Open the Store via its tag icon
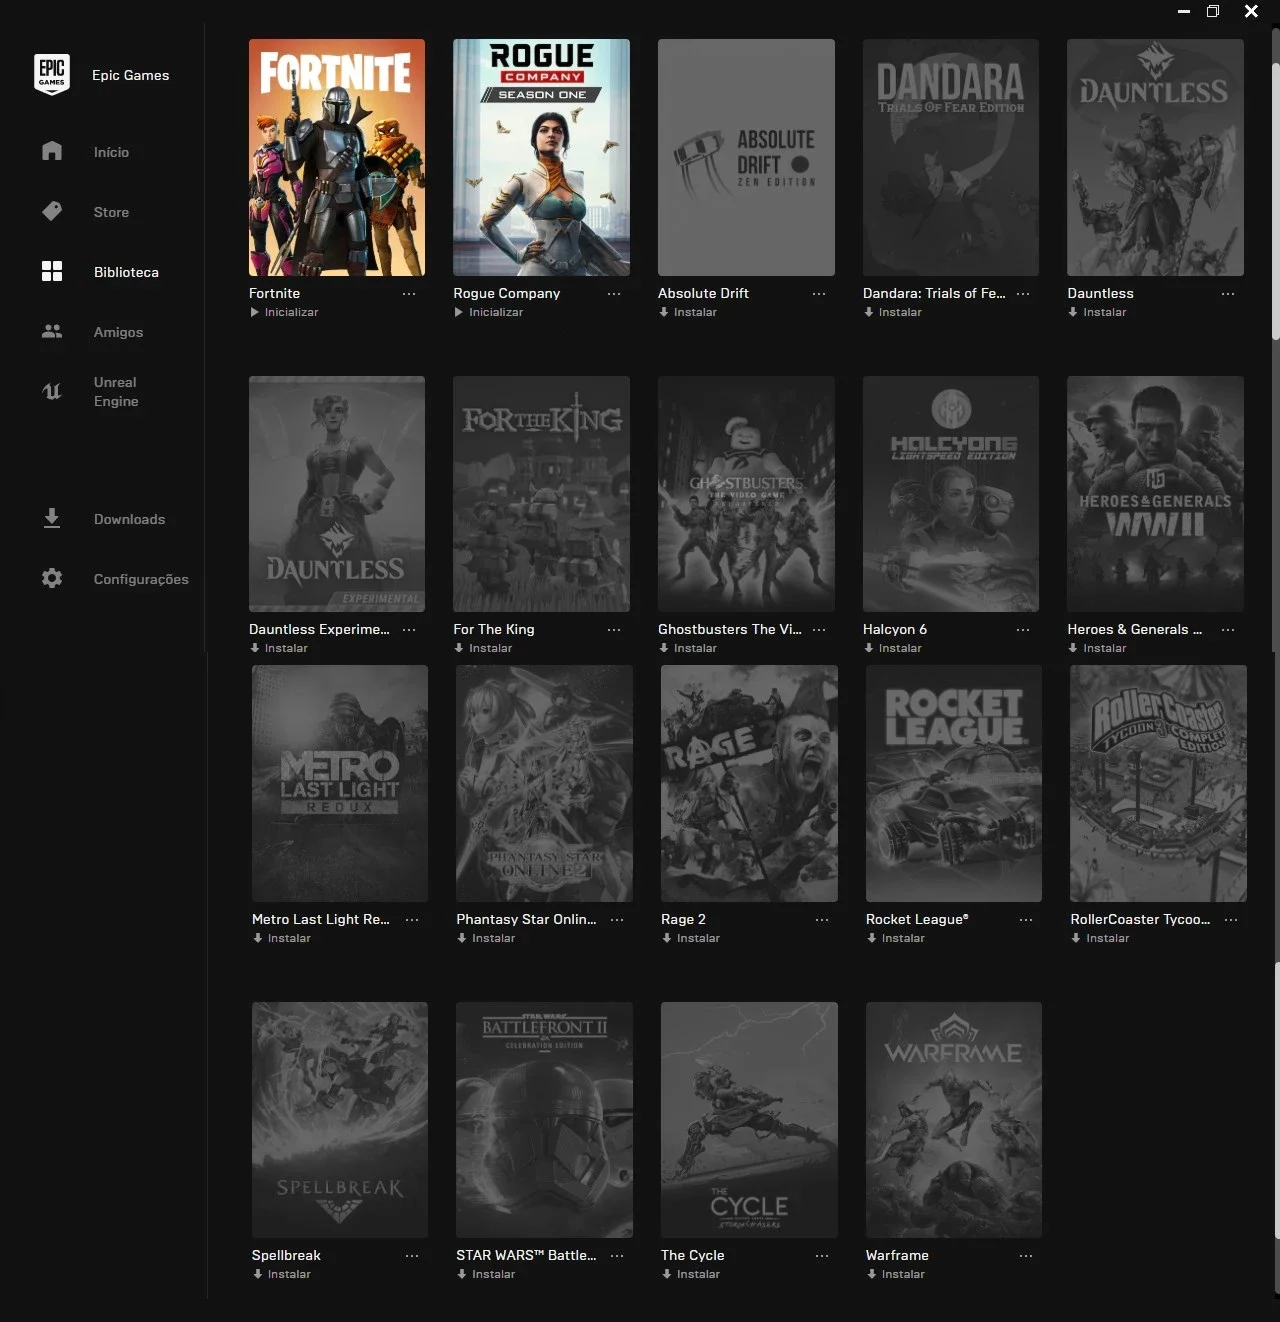The image size is (1280, 1322). [x=52, y=211]
